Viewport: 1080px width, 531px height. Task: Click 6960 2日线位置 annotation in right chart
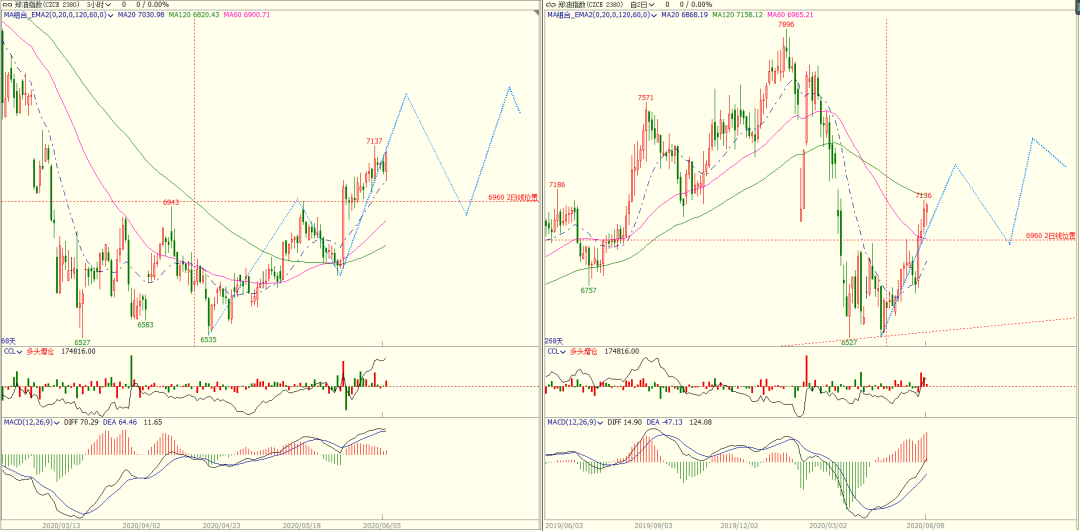[x=1050, y=236]
